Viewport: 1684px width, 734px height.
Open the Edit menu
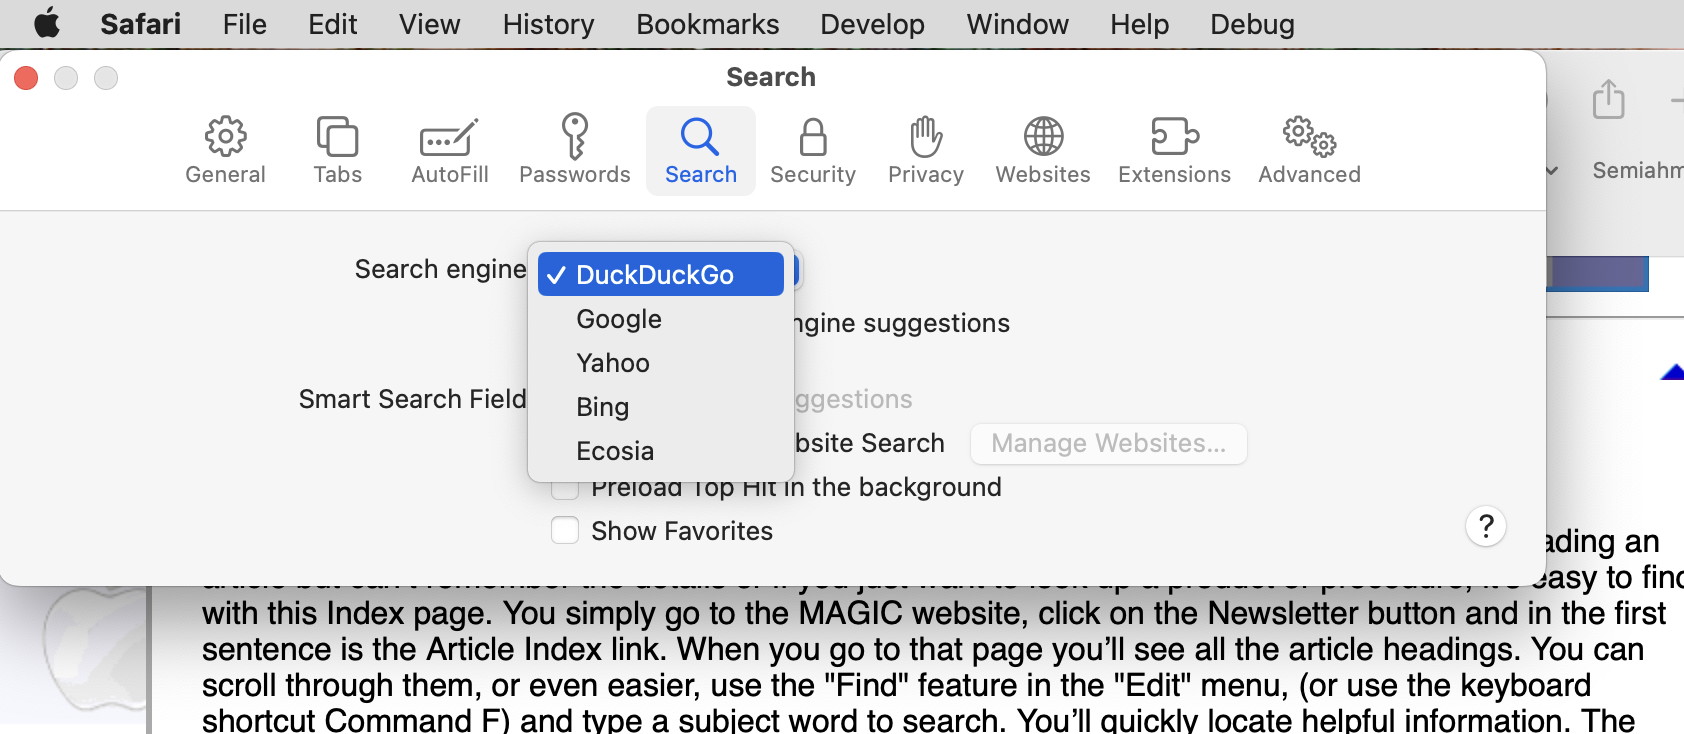click(x=333, y=23)
